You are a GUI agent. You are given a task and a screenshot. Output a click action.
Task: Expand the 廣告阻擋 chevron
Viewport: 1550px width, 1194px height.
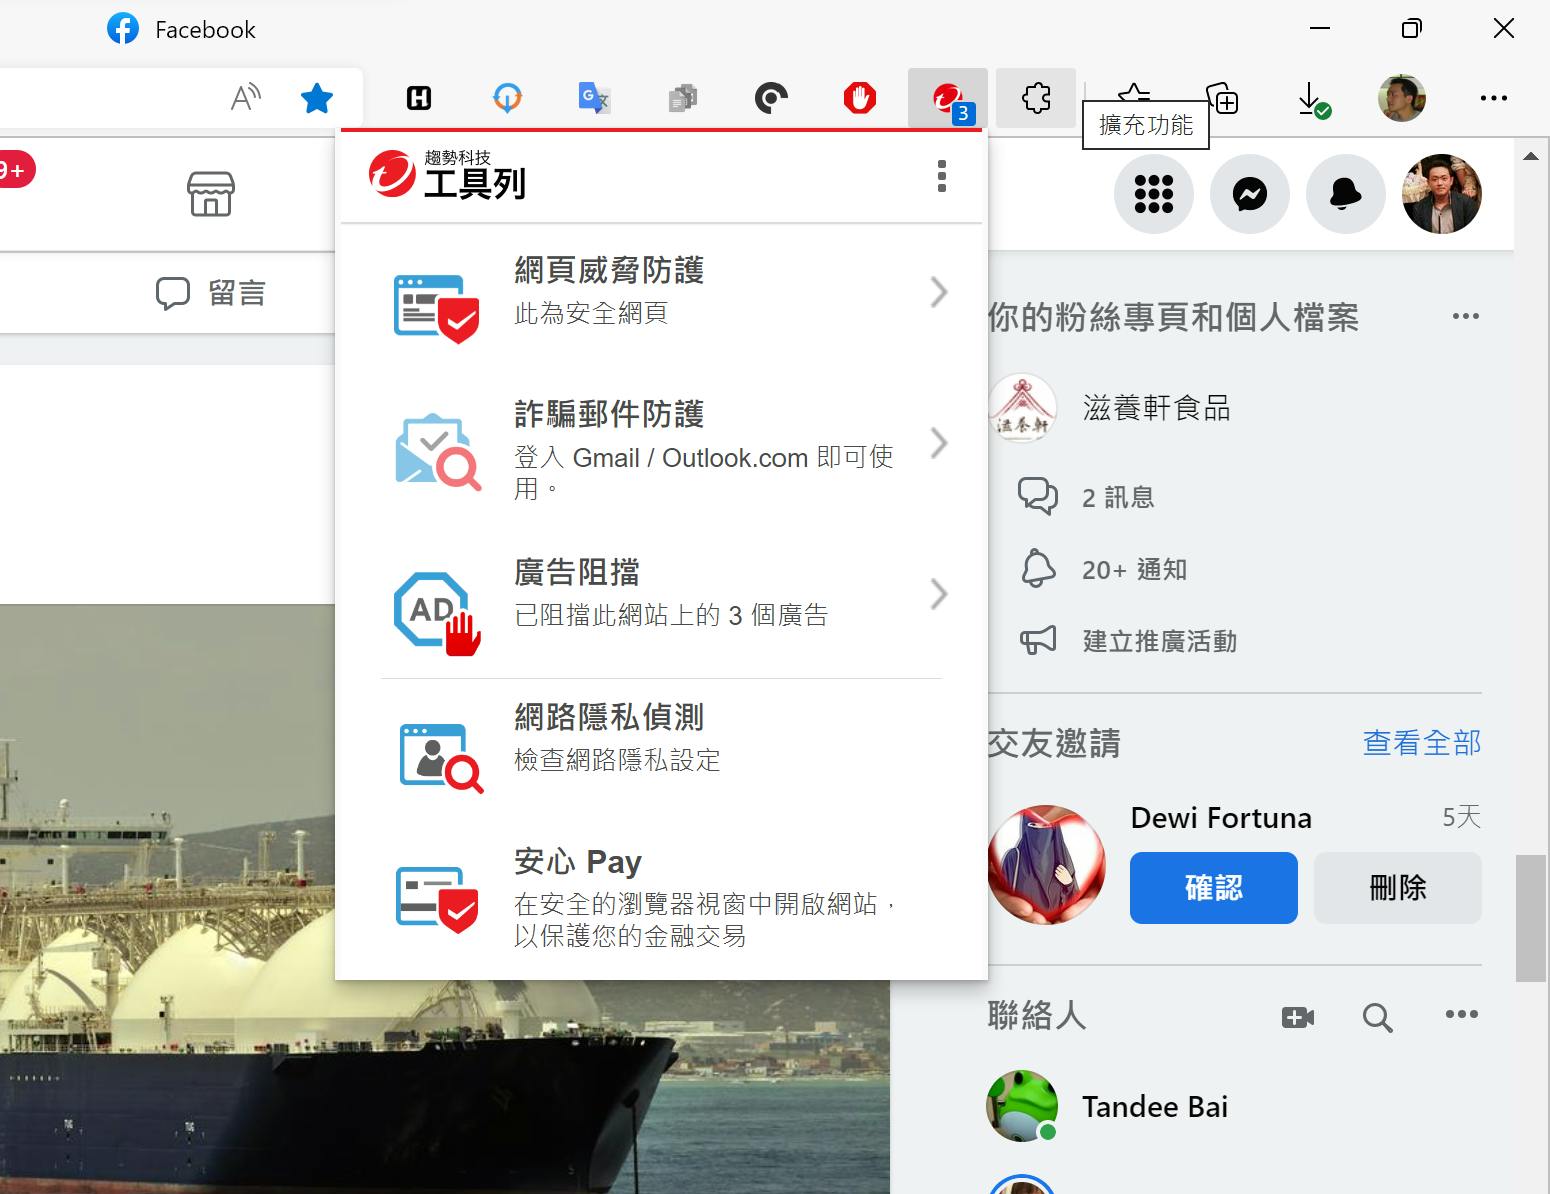coord(938,594)
